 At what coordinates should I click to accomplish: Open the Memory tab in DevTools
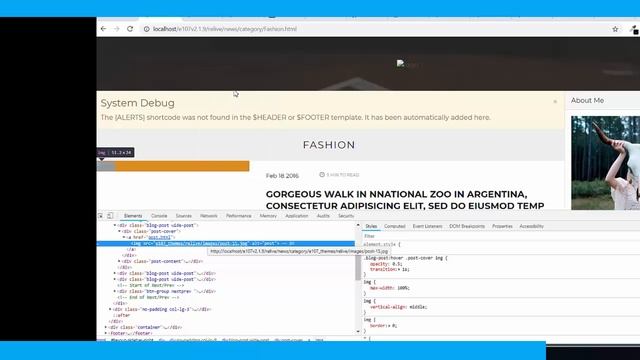268,216
